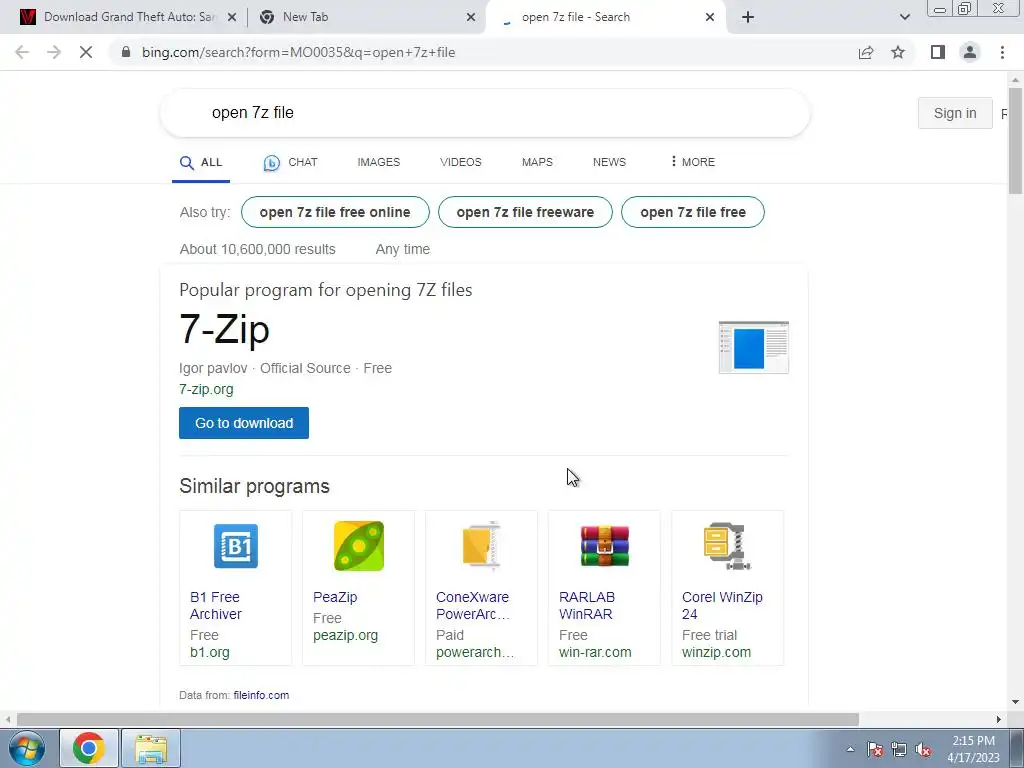This screenshot has height=768, width=1024.
Task: Close the New Tab tab
Action: (471, 18)
